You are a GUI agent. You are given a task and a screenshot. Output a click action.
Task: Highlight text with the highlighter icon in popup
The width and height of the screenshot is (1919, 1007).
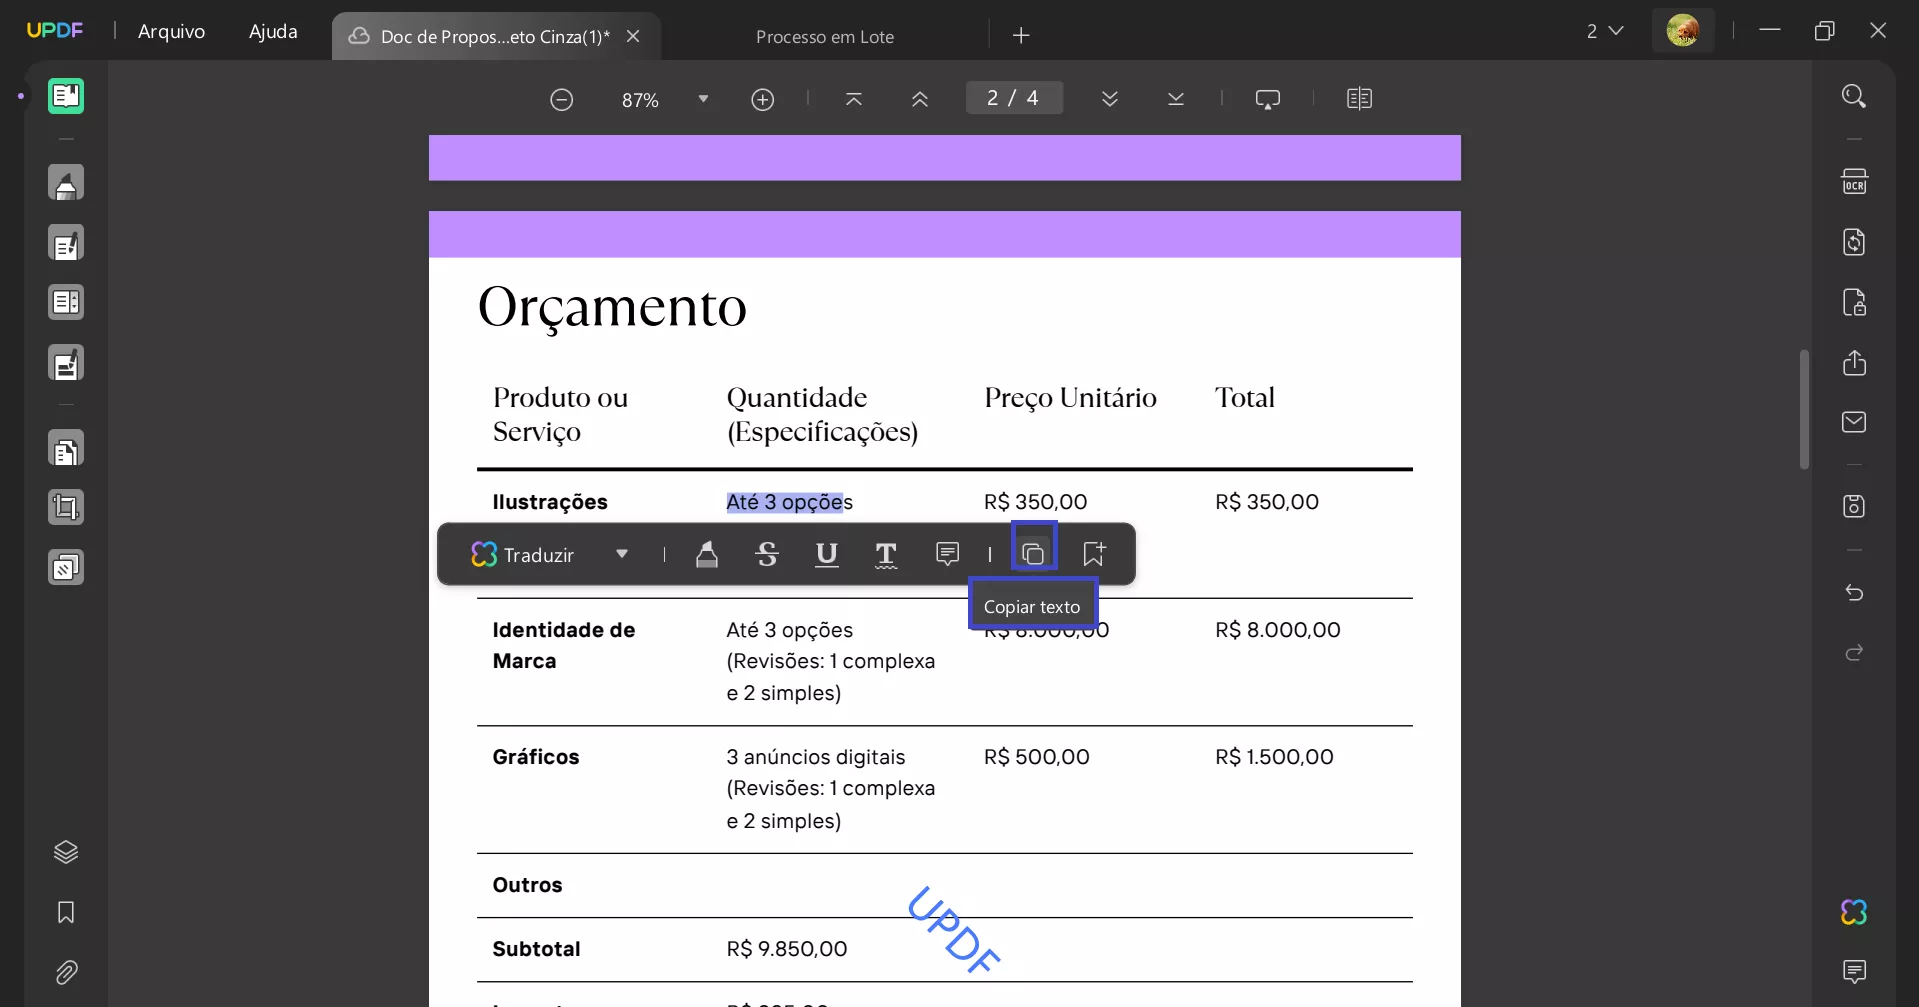point(708,555)
